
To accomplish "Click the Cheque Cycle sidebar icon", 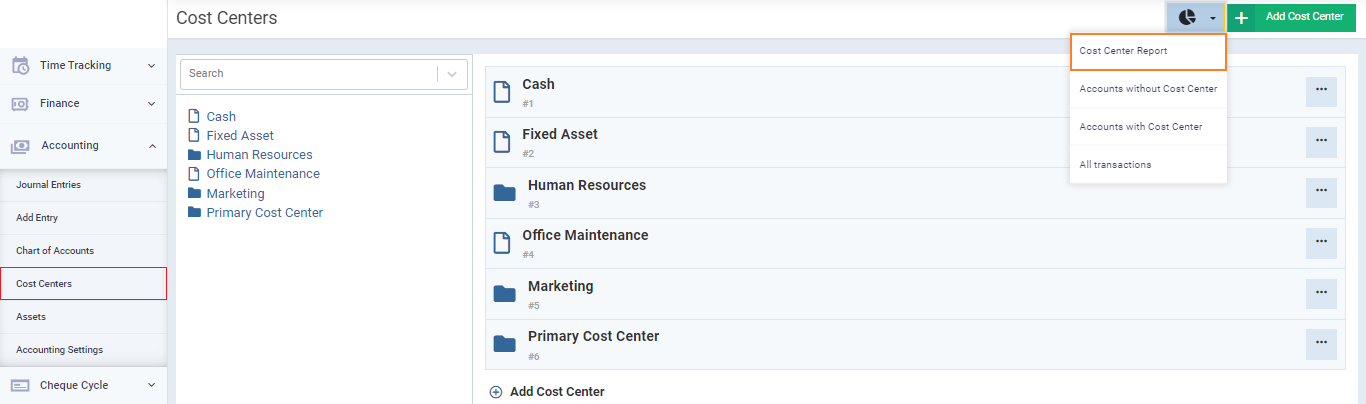I will click(20, 385).
